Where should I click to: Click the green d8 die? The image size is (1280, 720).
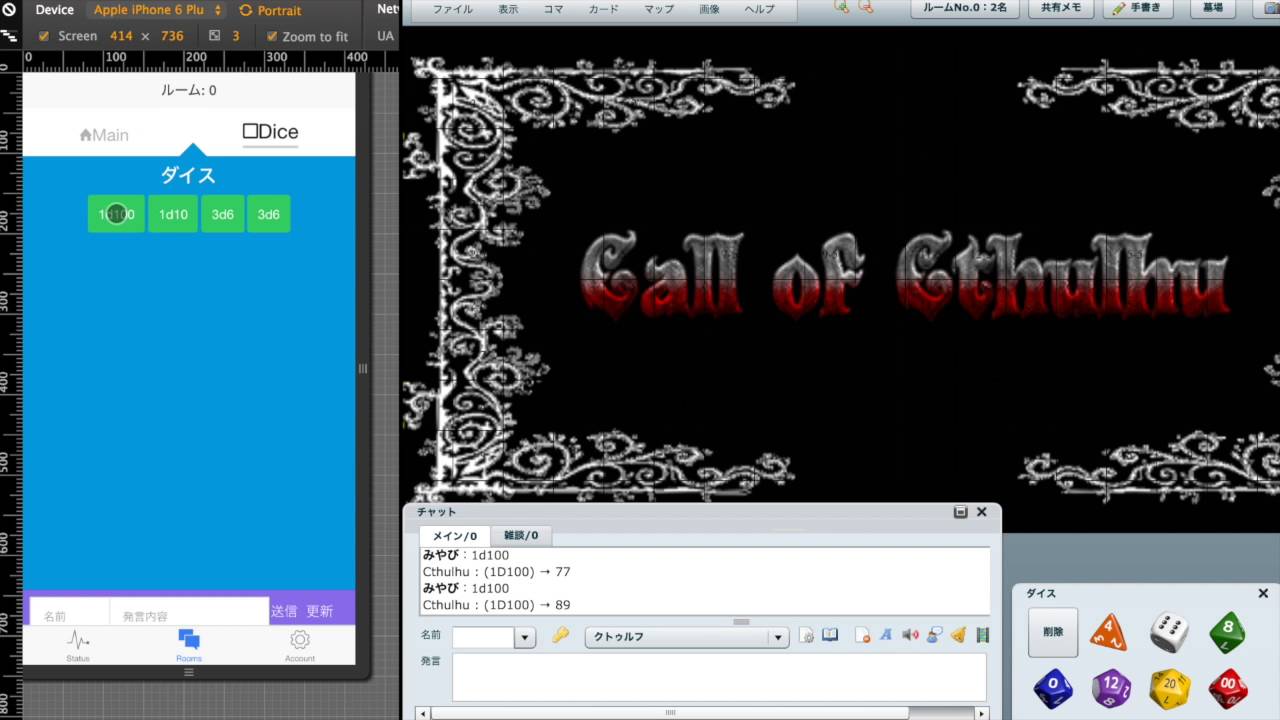[x=1227, y=632]
